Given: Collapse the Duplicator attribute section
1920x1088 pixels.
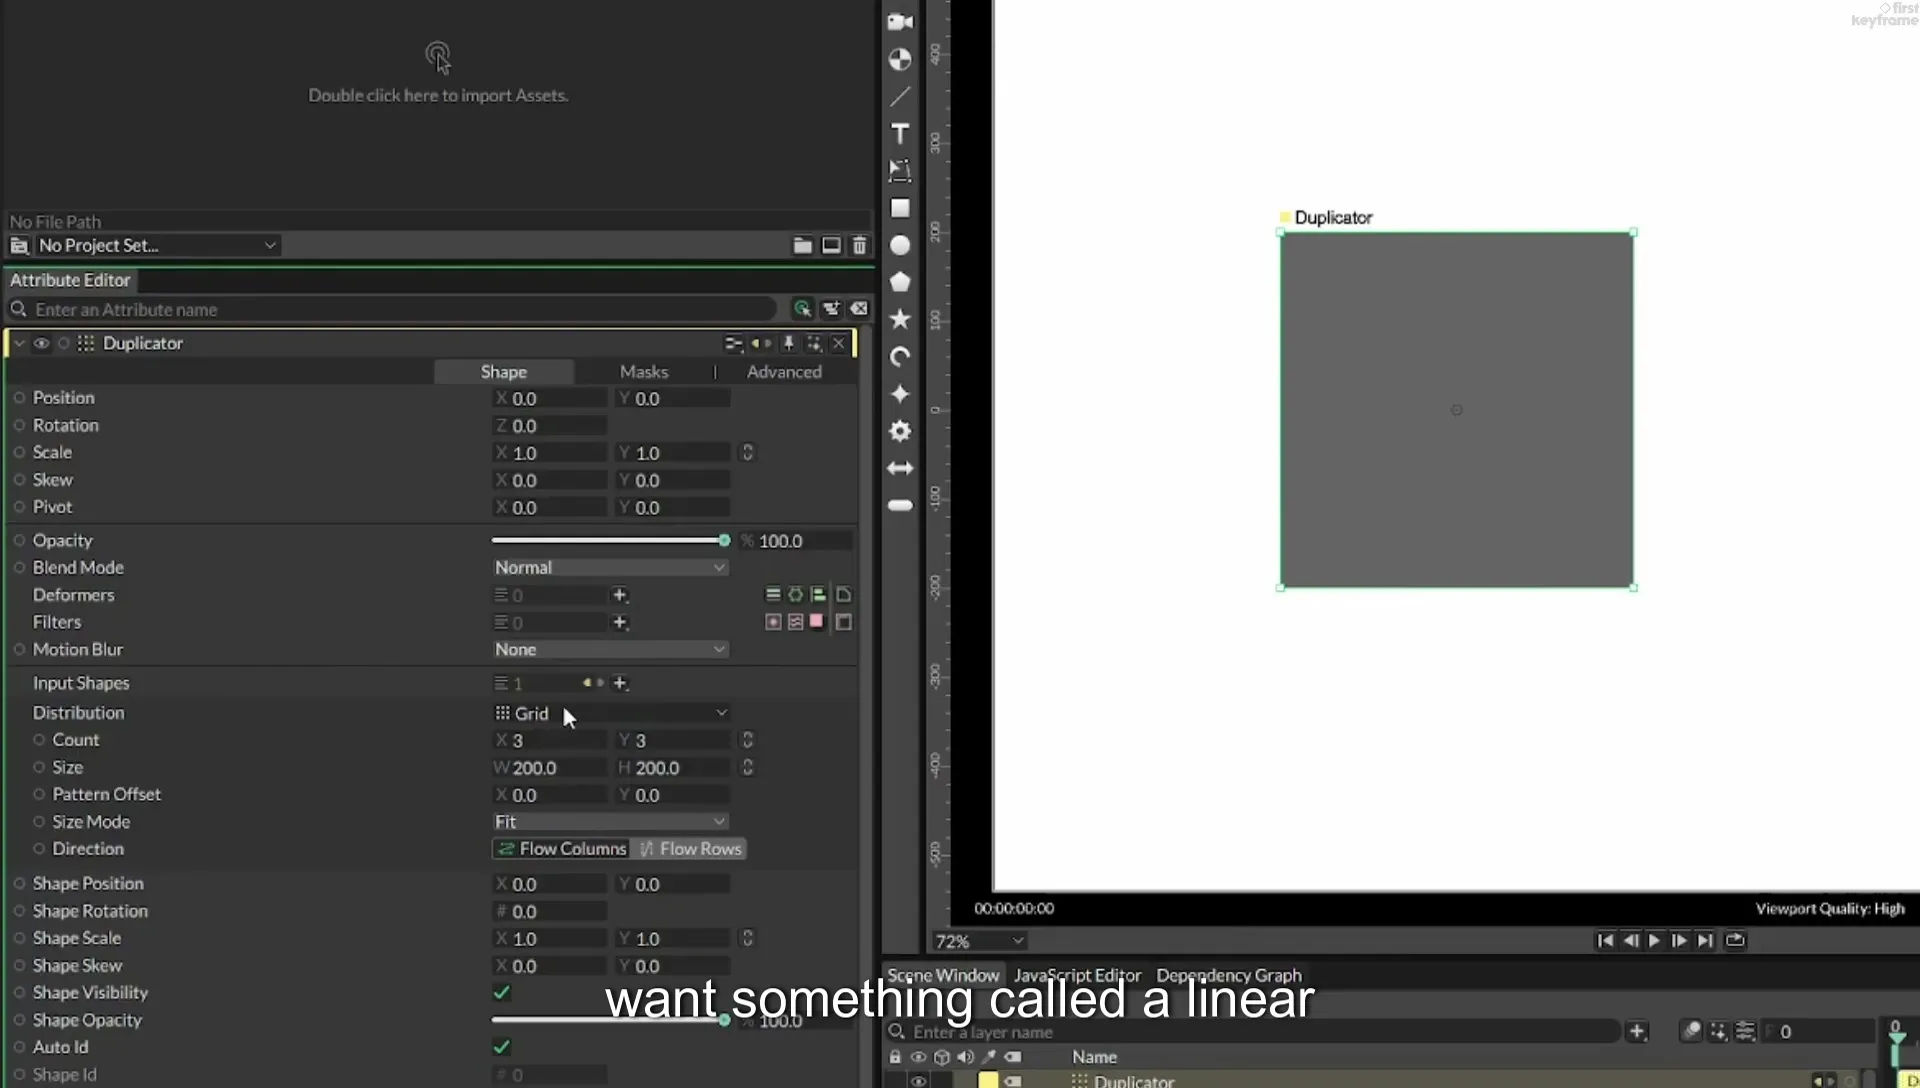Looking at the screenshot, I should [x=19, y=343].
